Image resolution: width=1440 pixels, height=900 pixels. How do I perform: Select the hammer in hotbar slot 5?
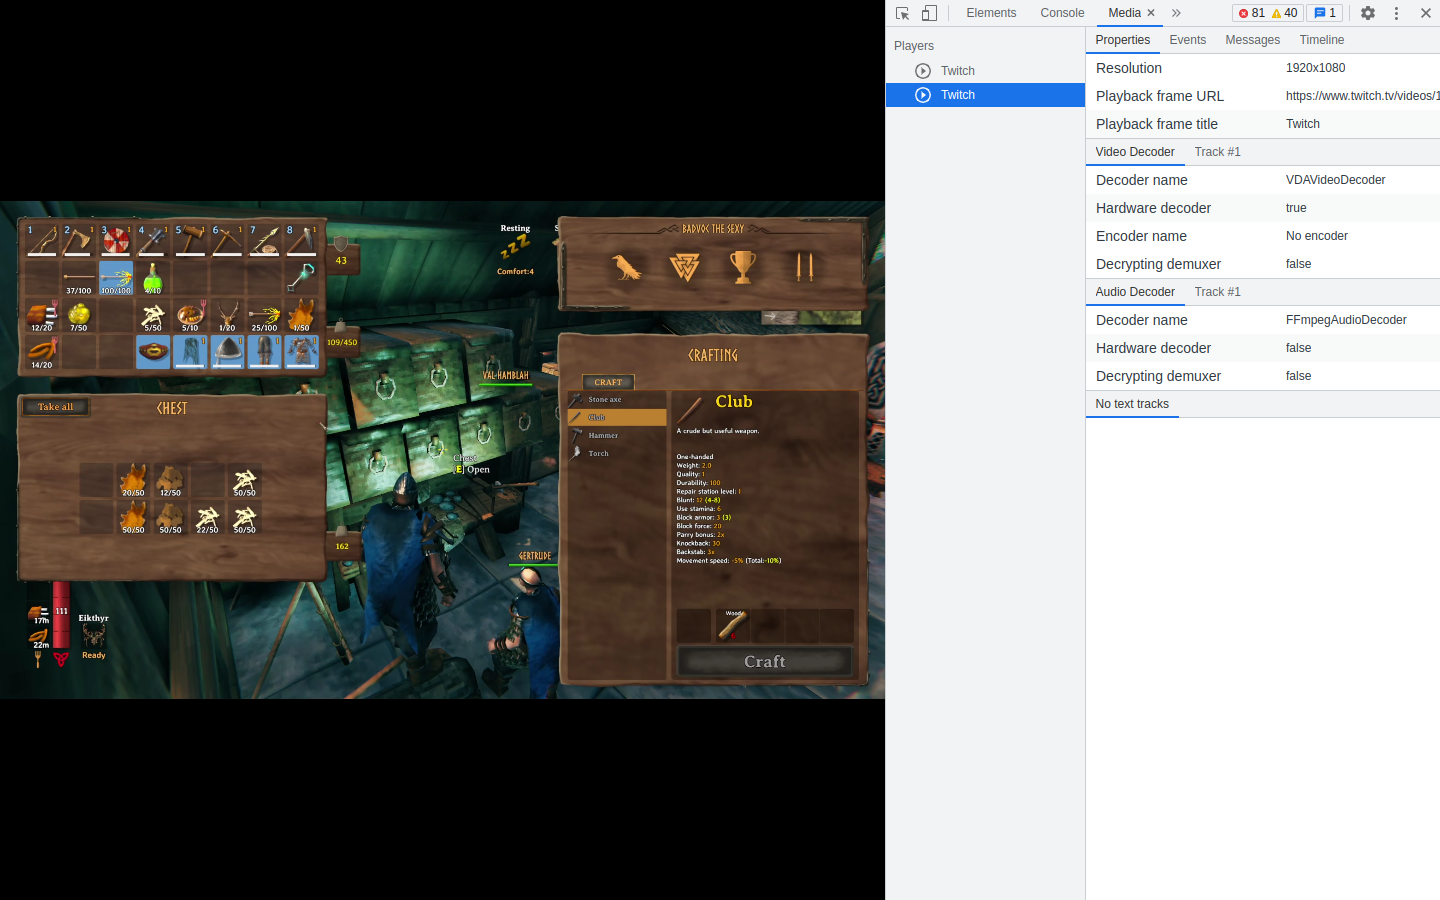[190, 240]
